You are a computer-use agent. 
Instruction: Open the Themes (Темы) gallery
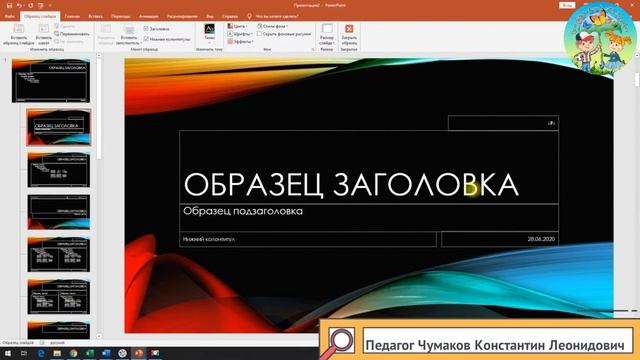209,34
